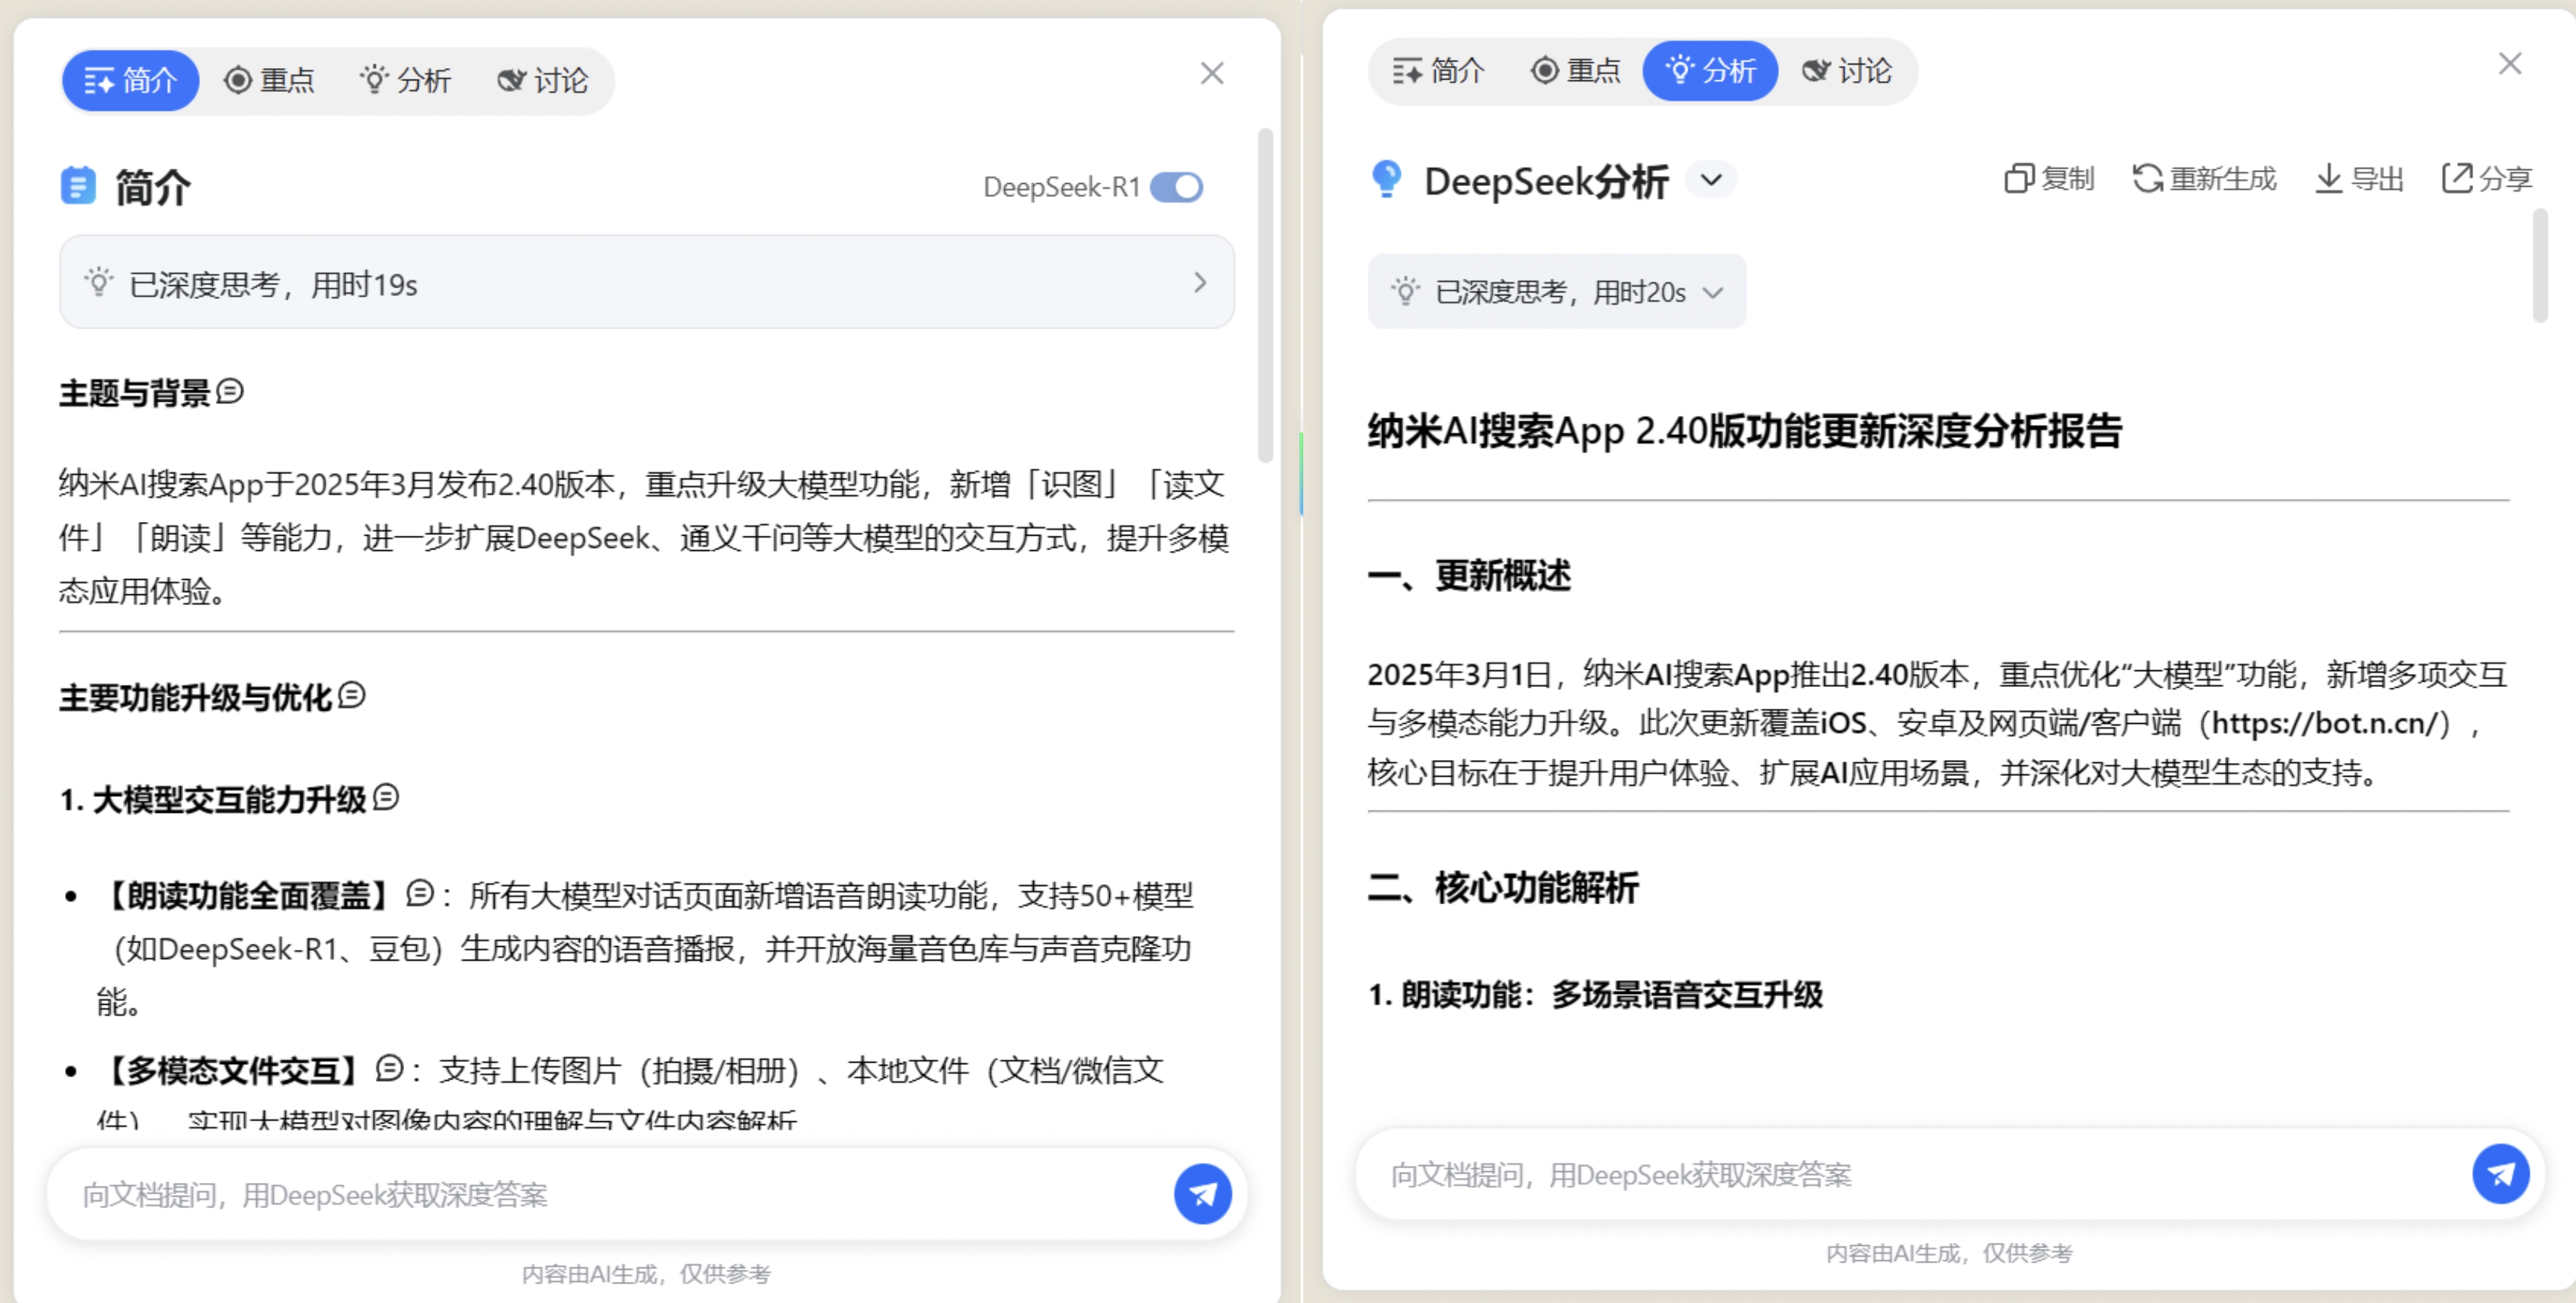Click right panel 内容由AI生成 disclaimer

1949,1253
